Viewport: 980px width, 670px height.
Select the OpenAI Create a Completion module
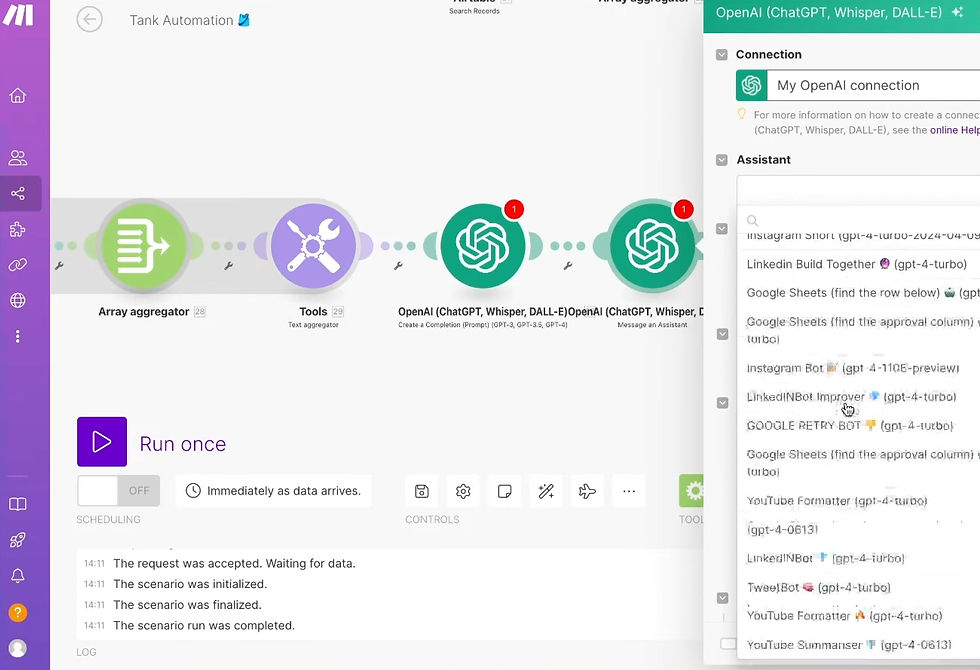(482, 246)
